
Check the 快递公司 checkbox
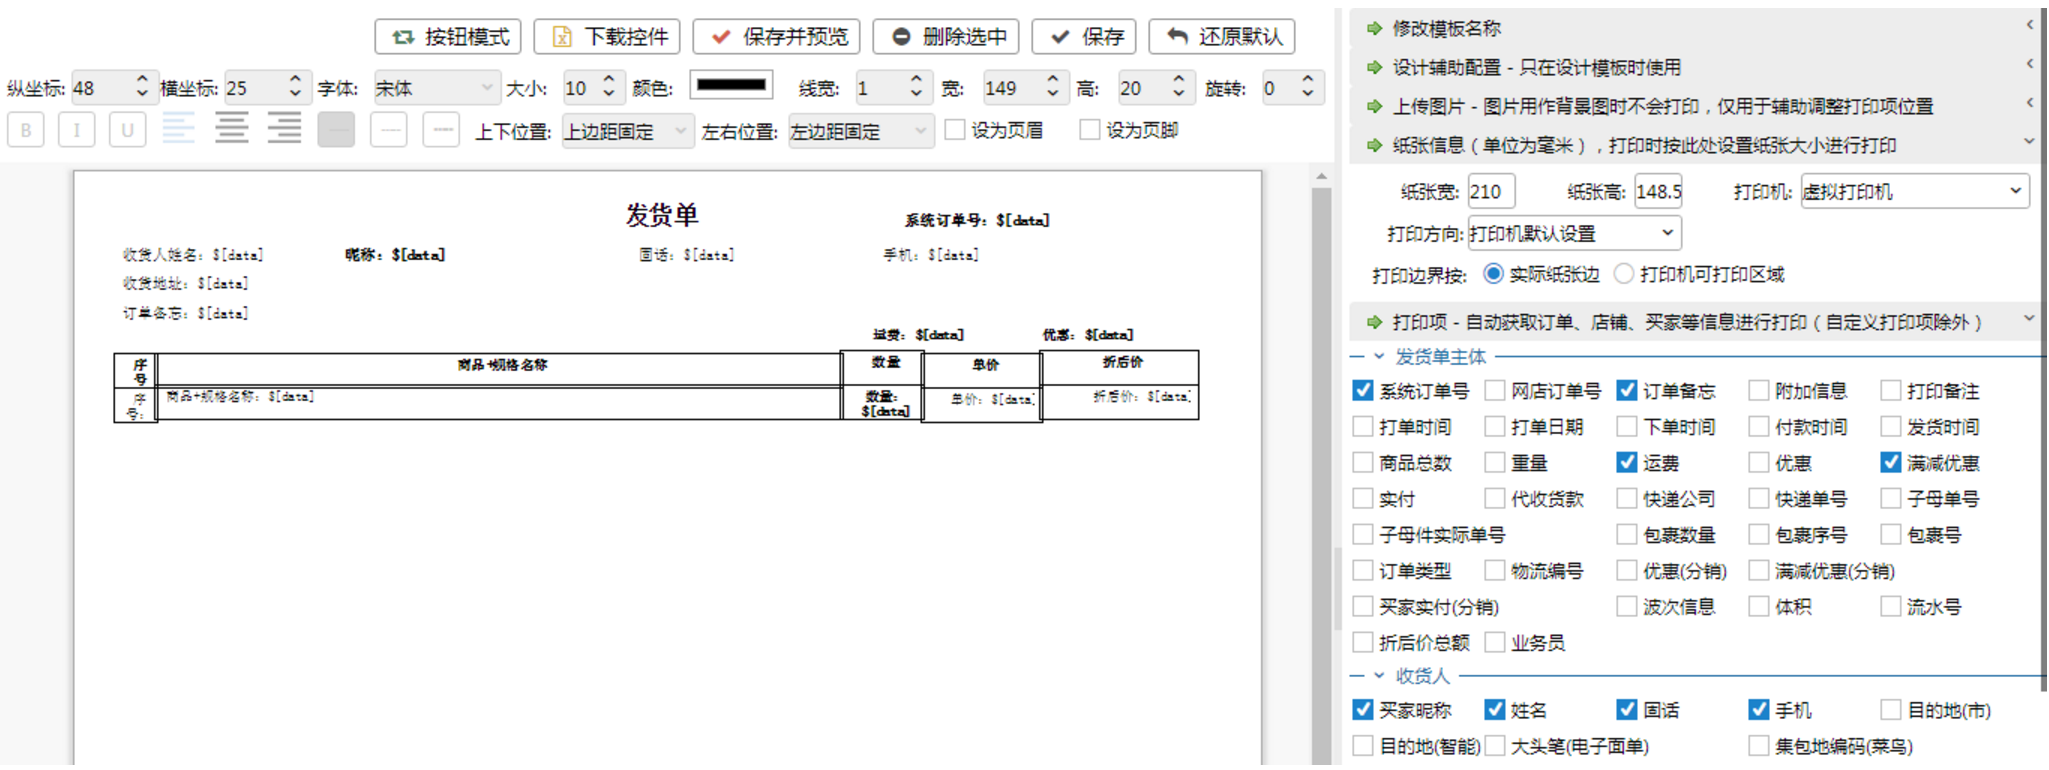(x=1627, y=498)
